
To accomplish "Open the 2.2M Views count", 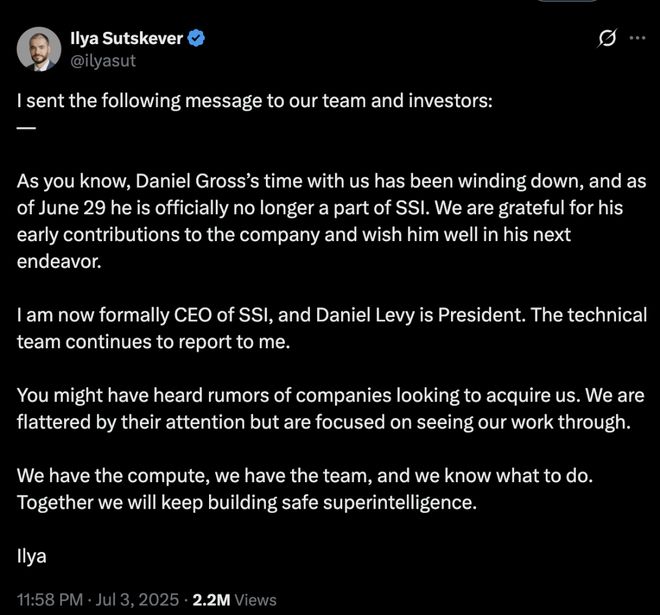I will pyautogui.click(x=235, y=599).
